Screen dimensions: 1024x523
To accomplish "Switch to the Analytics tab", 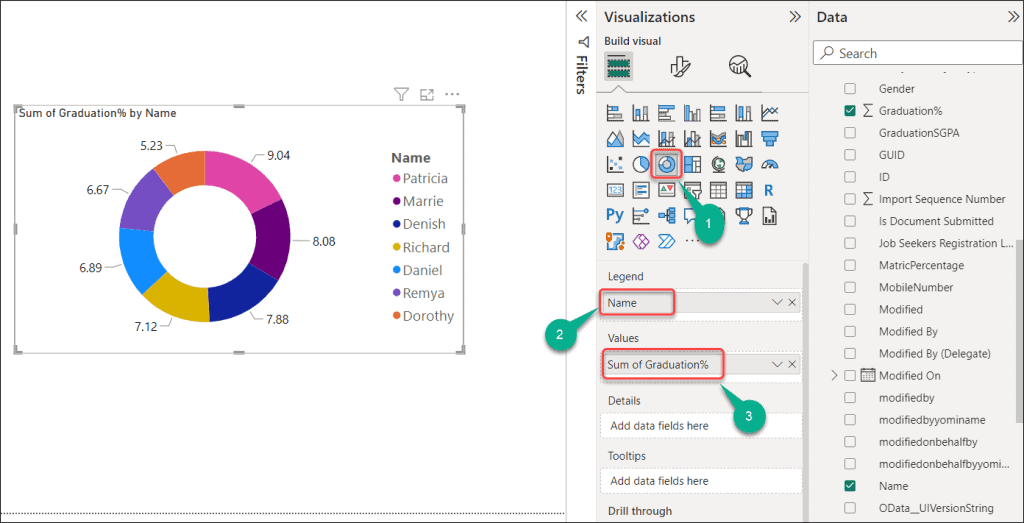I will [x=740, y=66].
